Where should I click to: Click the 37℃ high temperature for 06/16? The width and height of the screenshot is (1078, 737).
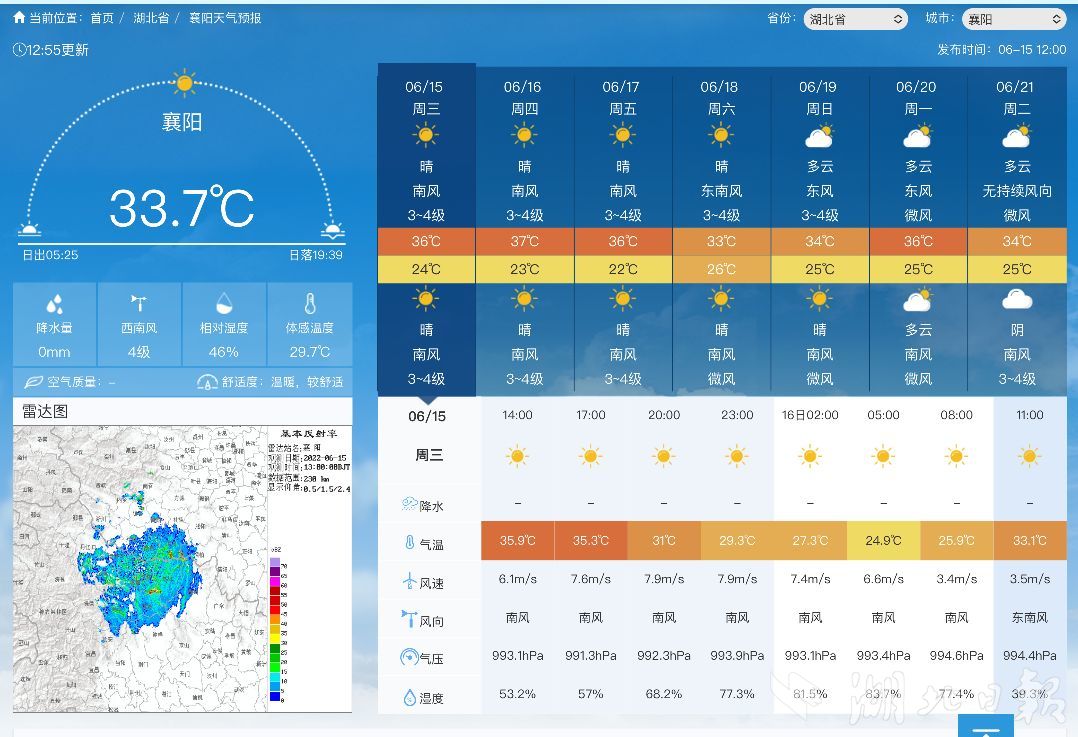[x=525, y=241]
